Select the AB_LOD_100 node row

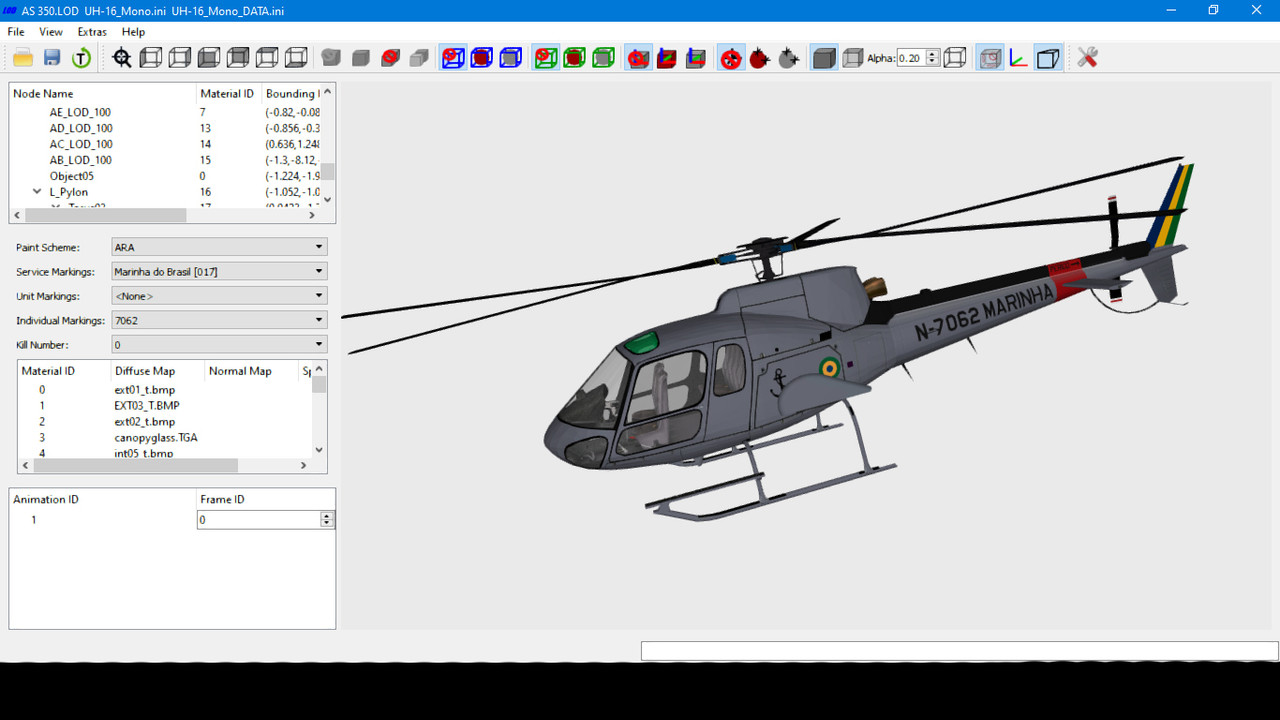(165, 160)
